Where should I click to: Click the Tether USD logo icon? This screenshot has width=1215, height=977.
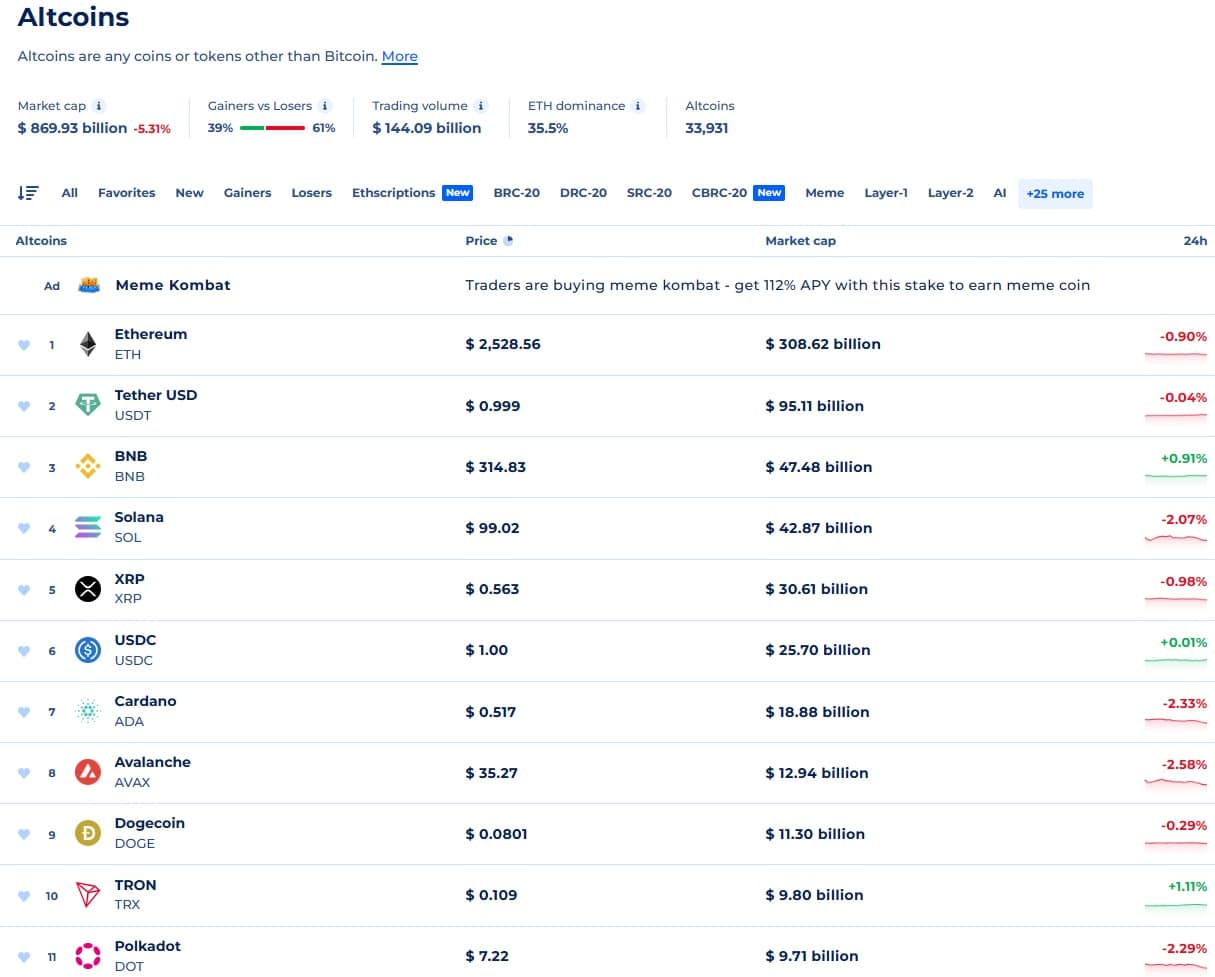pyautogui.click(x=88, y=405)
